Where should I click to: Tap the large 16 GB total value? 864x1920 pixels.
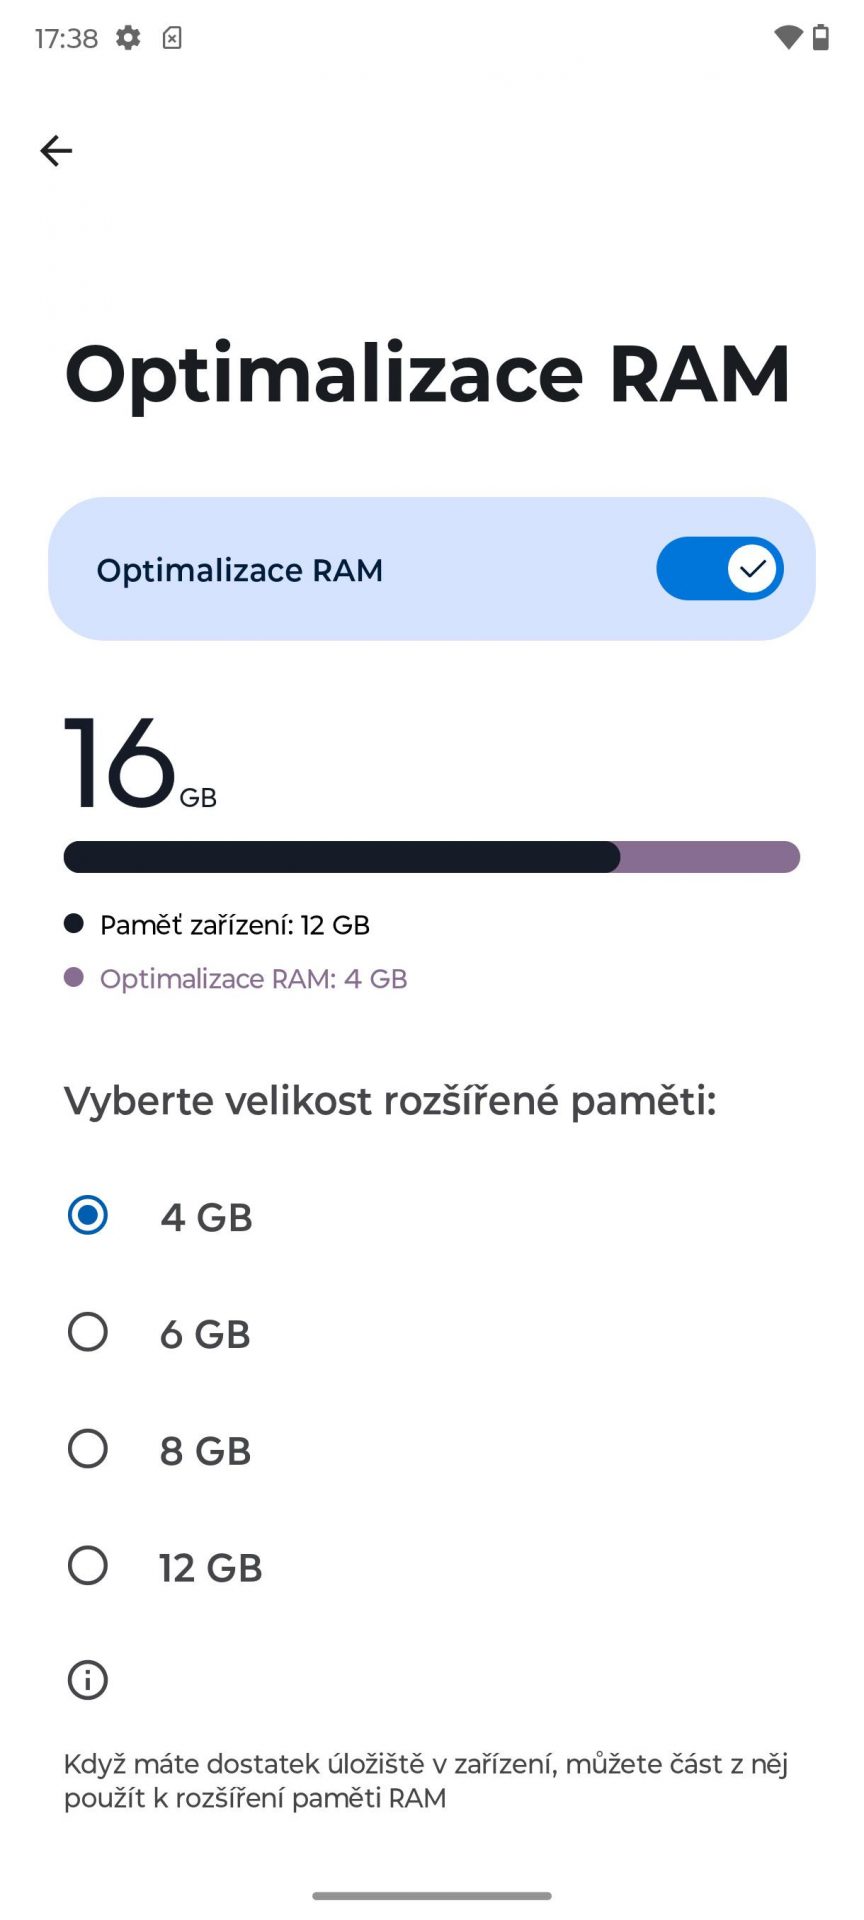point(140,763)
